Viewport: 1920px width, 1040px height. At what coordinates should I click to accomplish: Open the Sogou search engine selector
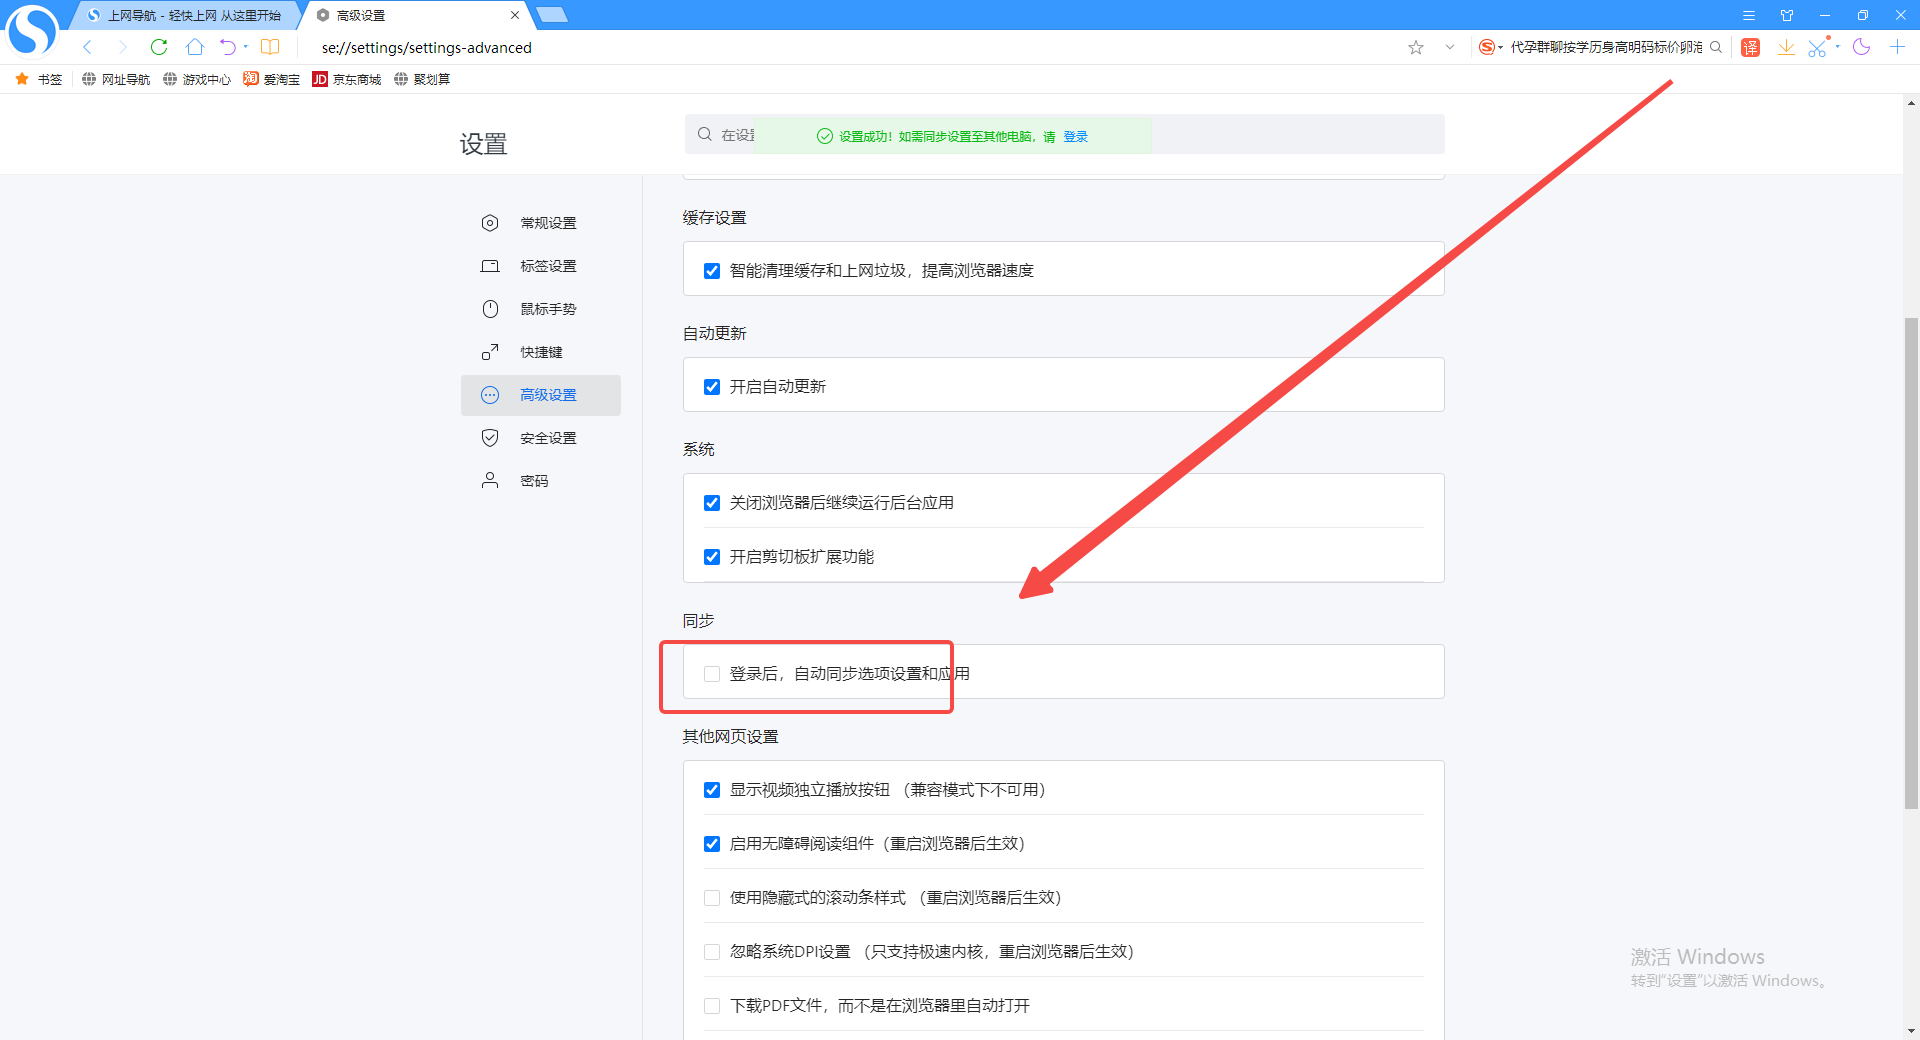click(x=1490, y=47)
